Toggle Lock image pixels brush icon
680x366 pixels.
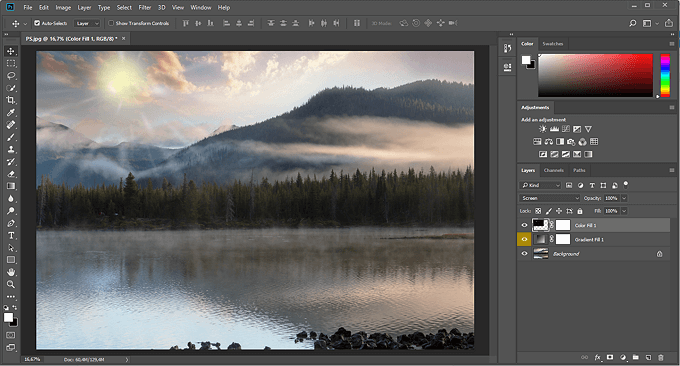click(x=549, y=211)
